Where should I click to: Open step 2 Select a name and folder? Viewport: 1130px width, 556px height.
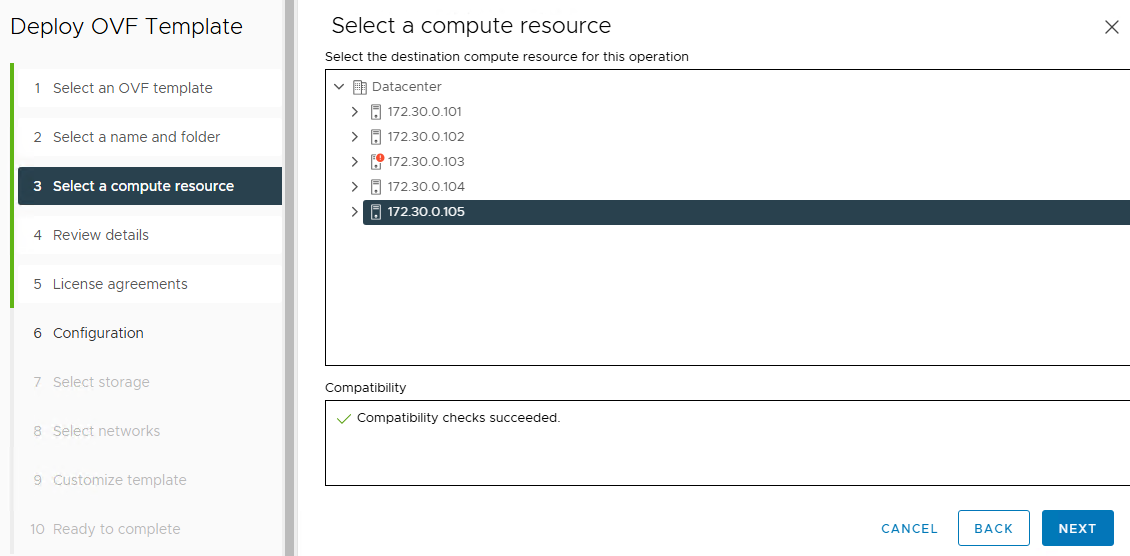pyautogui.click(x=136, y=137)
